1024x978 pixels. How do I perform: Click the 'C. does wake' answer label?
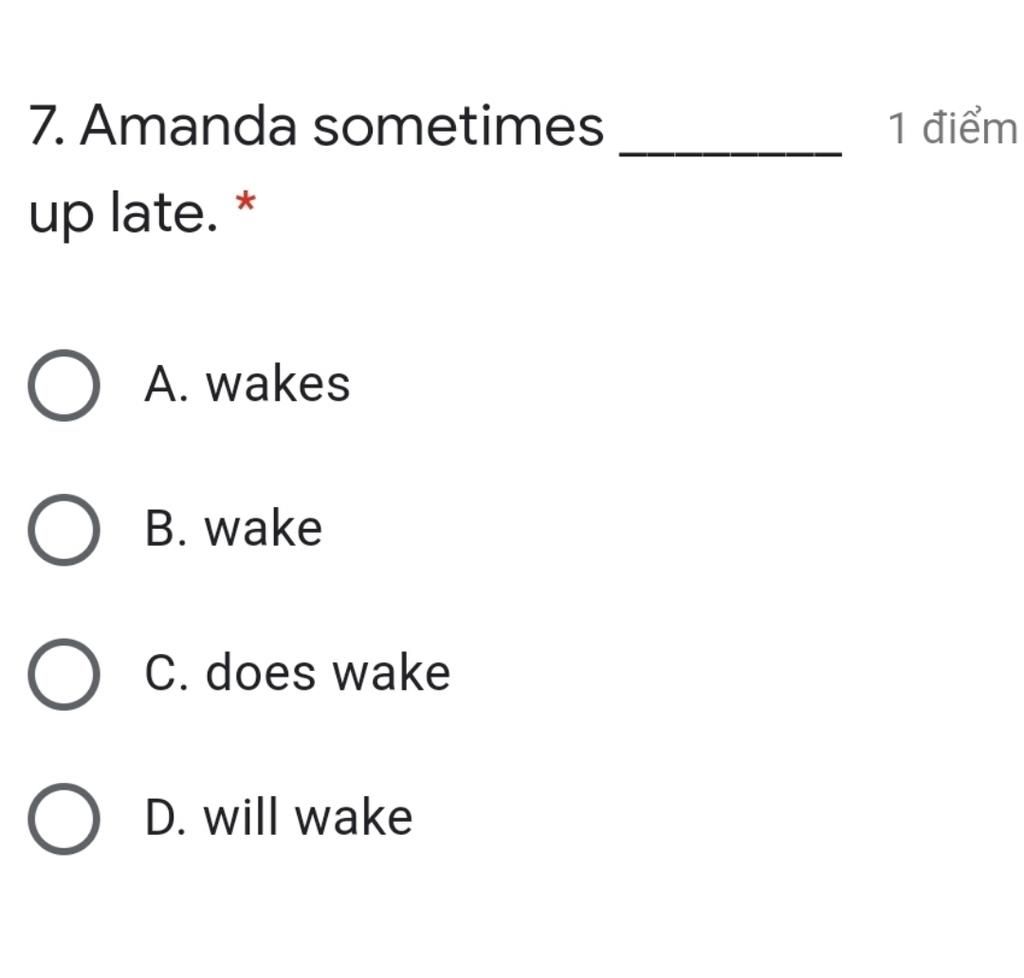[297, 672]
